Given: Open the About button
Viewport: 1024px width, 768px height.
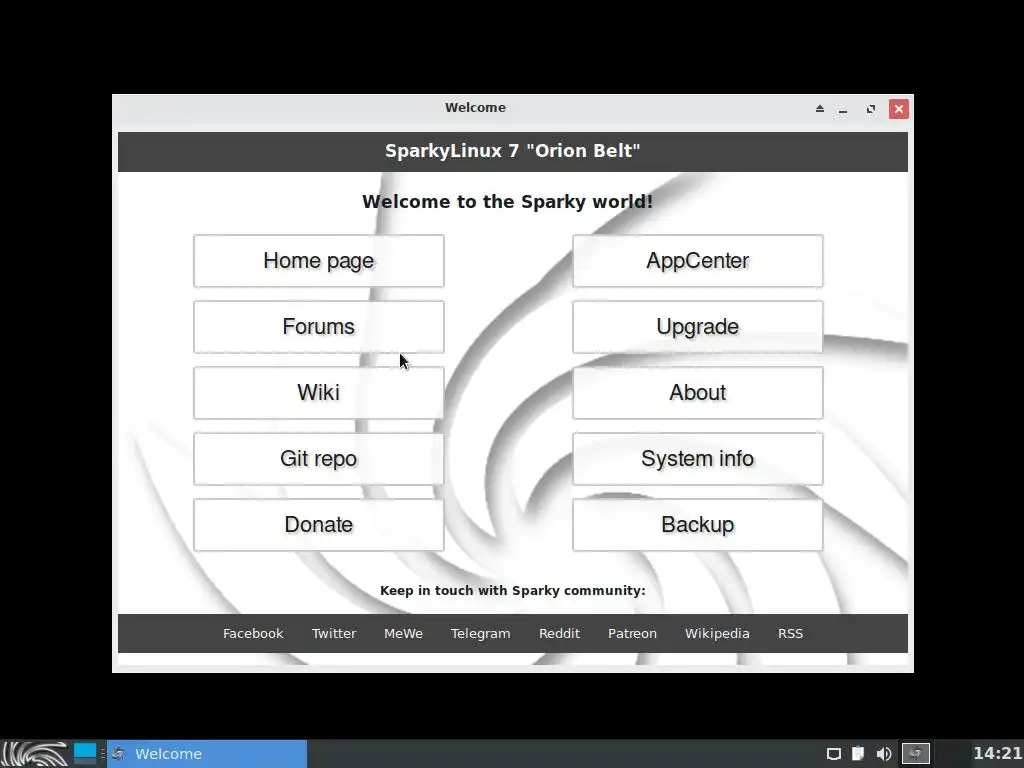Looking at the screenshot, I should pos(697,392).
